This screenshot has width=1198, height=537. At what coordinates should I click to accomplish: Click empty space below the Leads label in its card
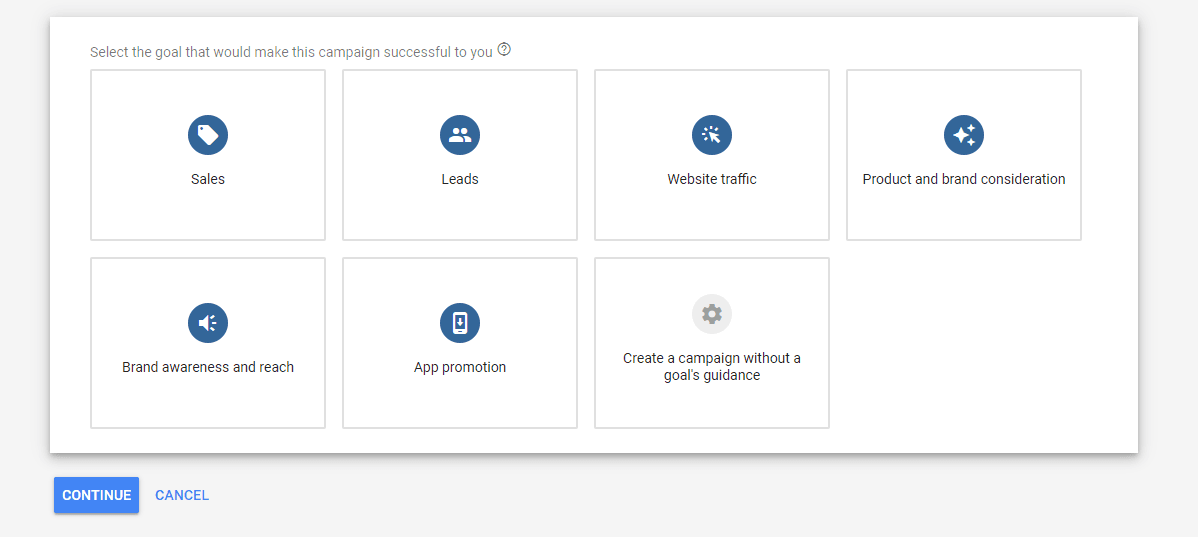[460, 215]
